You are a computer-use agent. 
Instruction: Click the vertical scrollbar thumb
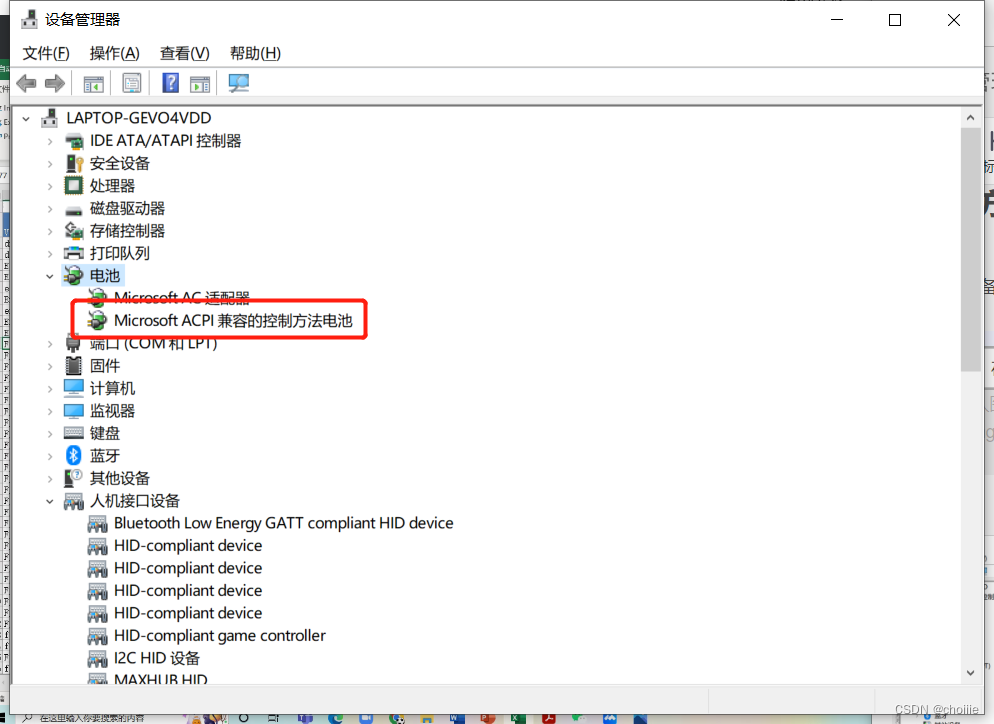pyautogui.click(x=971, y=249)
